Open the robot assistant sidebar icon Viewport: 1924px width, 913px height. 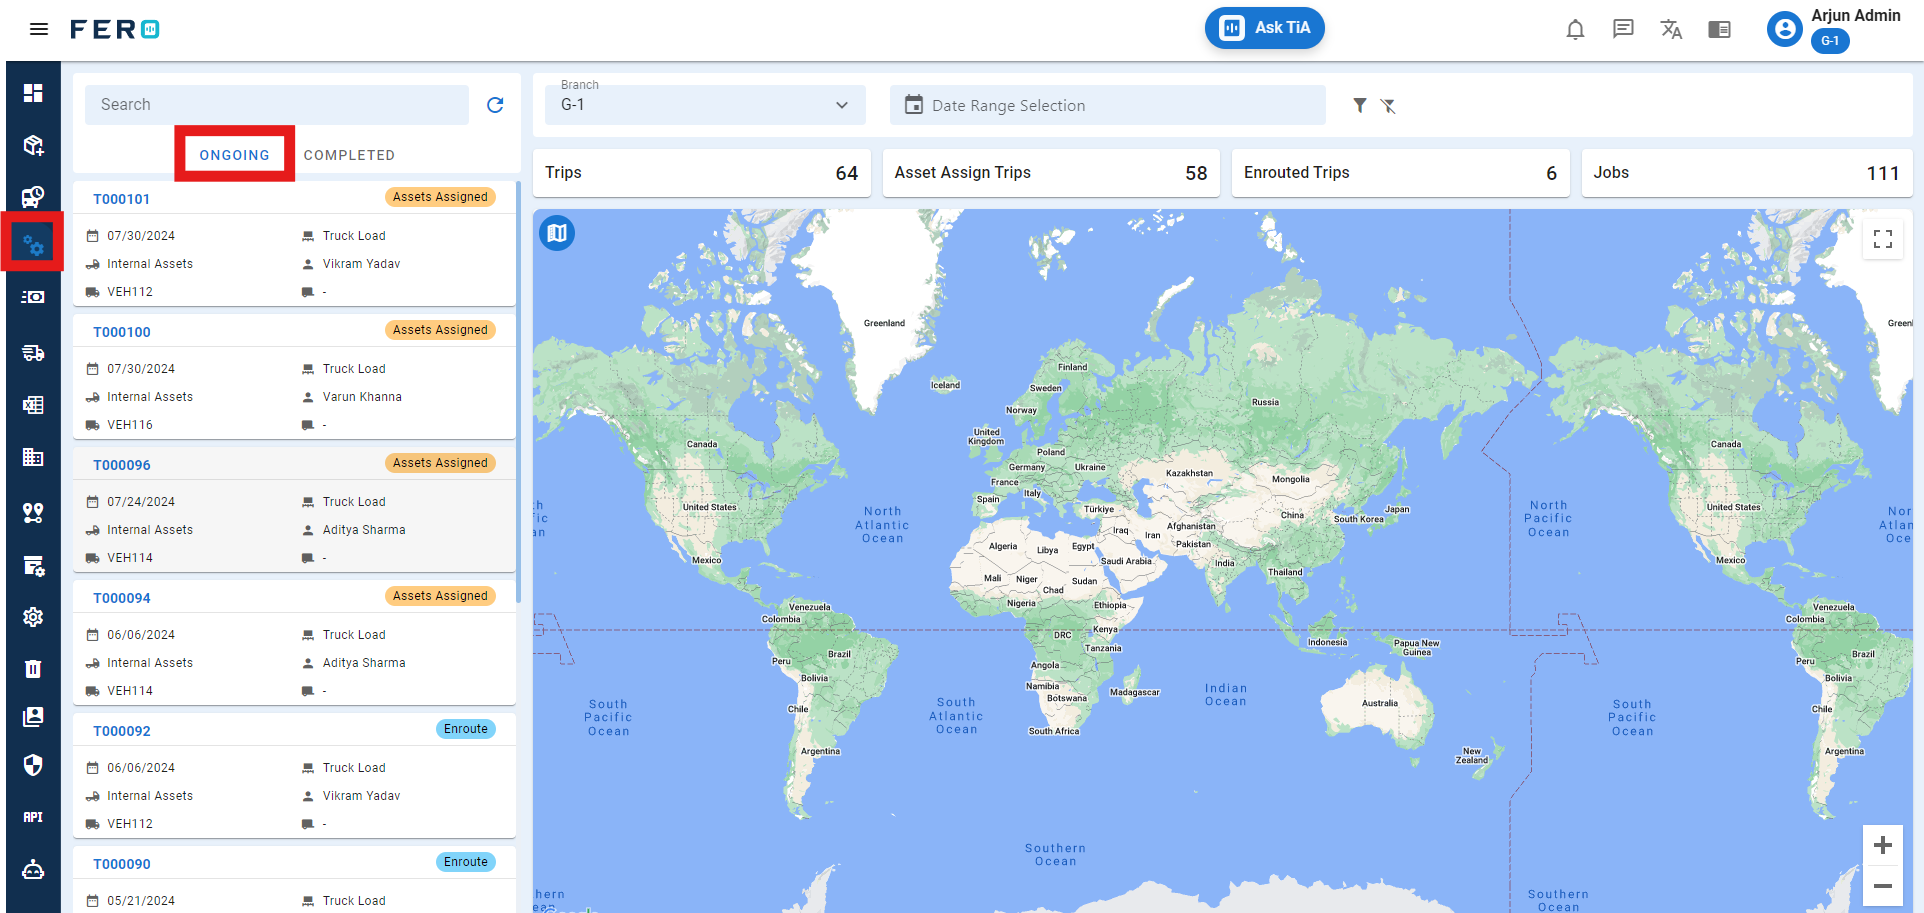pos(33,869)
